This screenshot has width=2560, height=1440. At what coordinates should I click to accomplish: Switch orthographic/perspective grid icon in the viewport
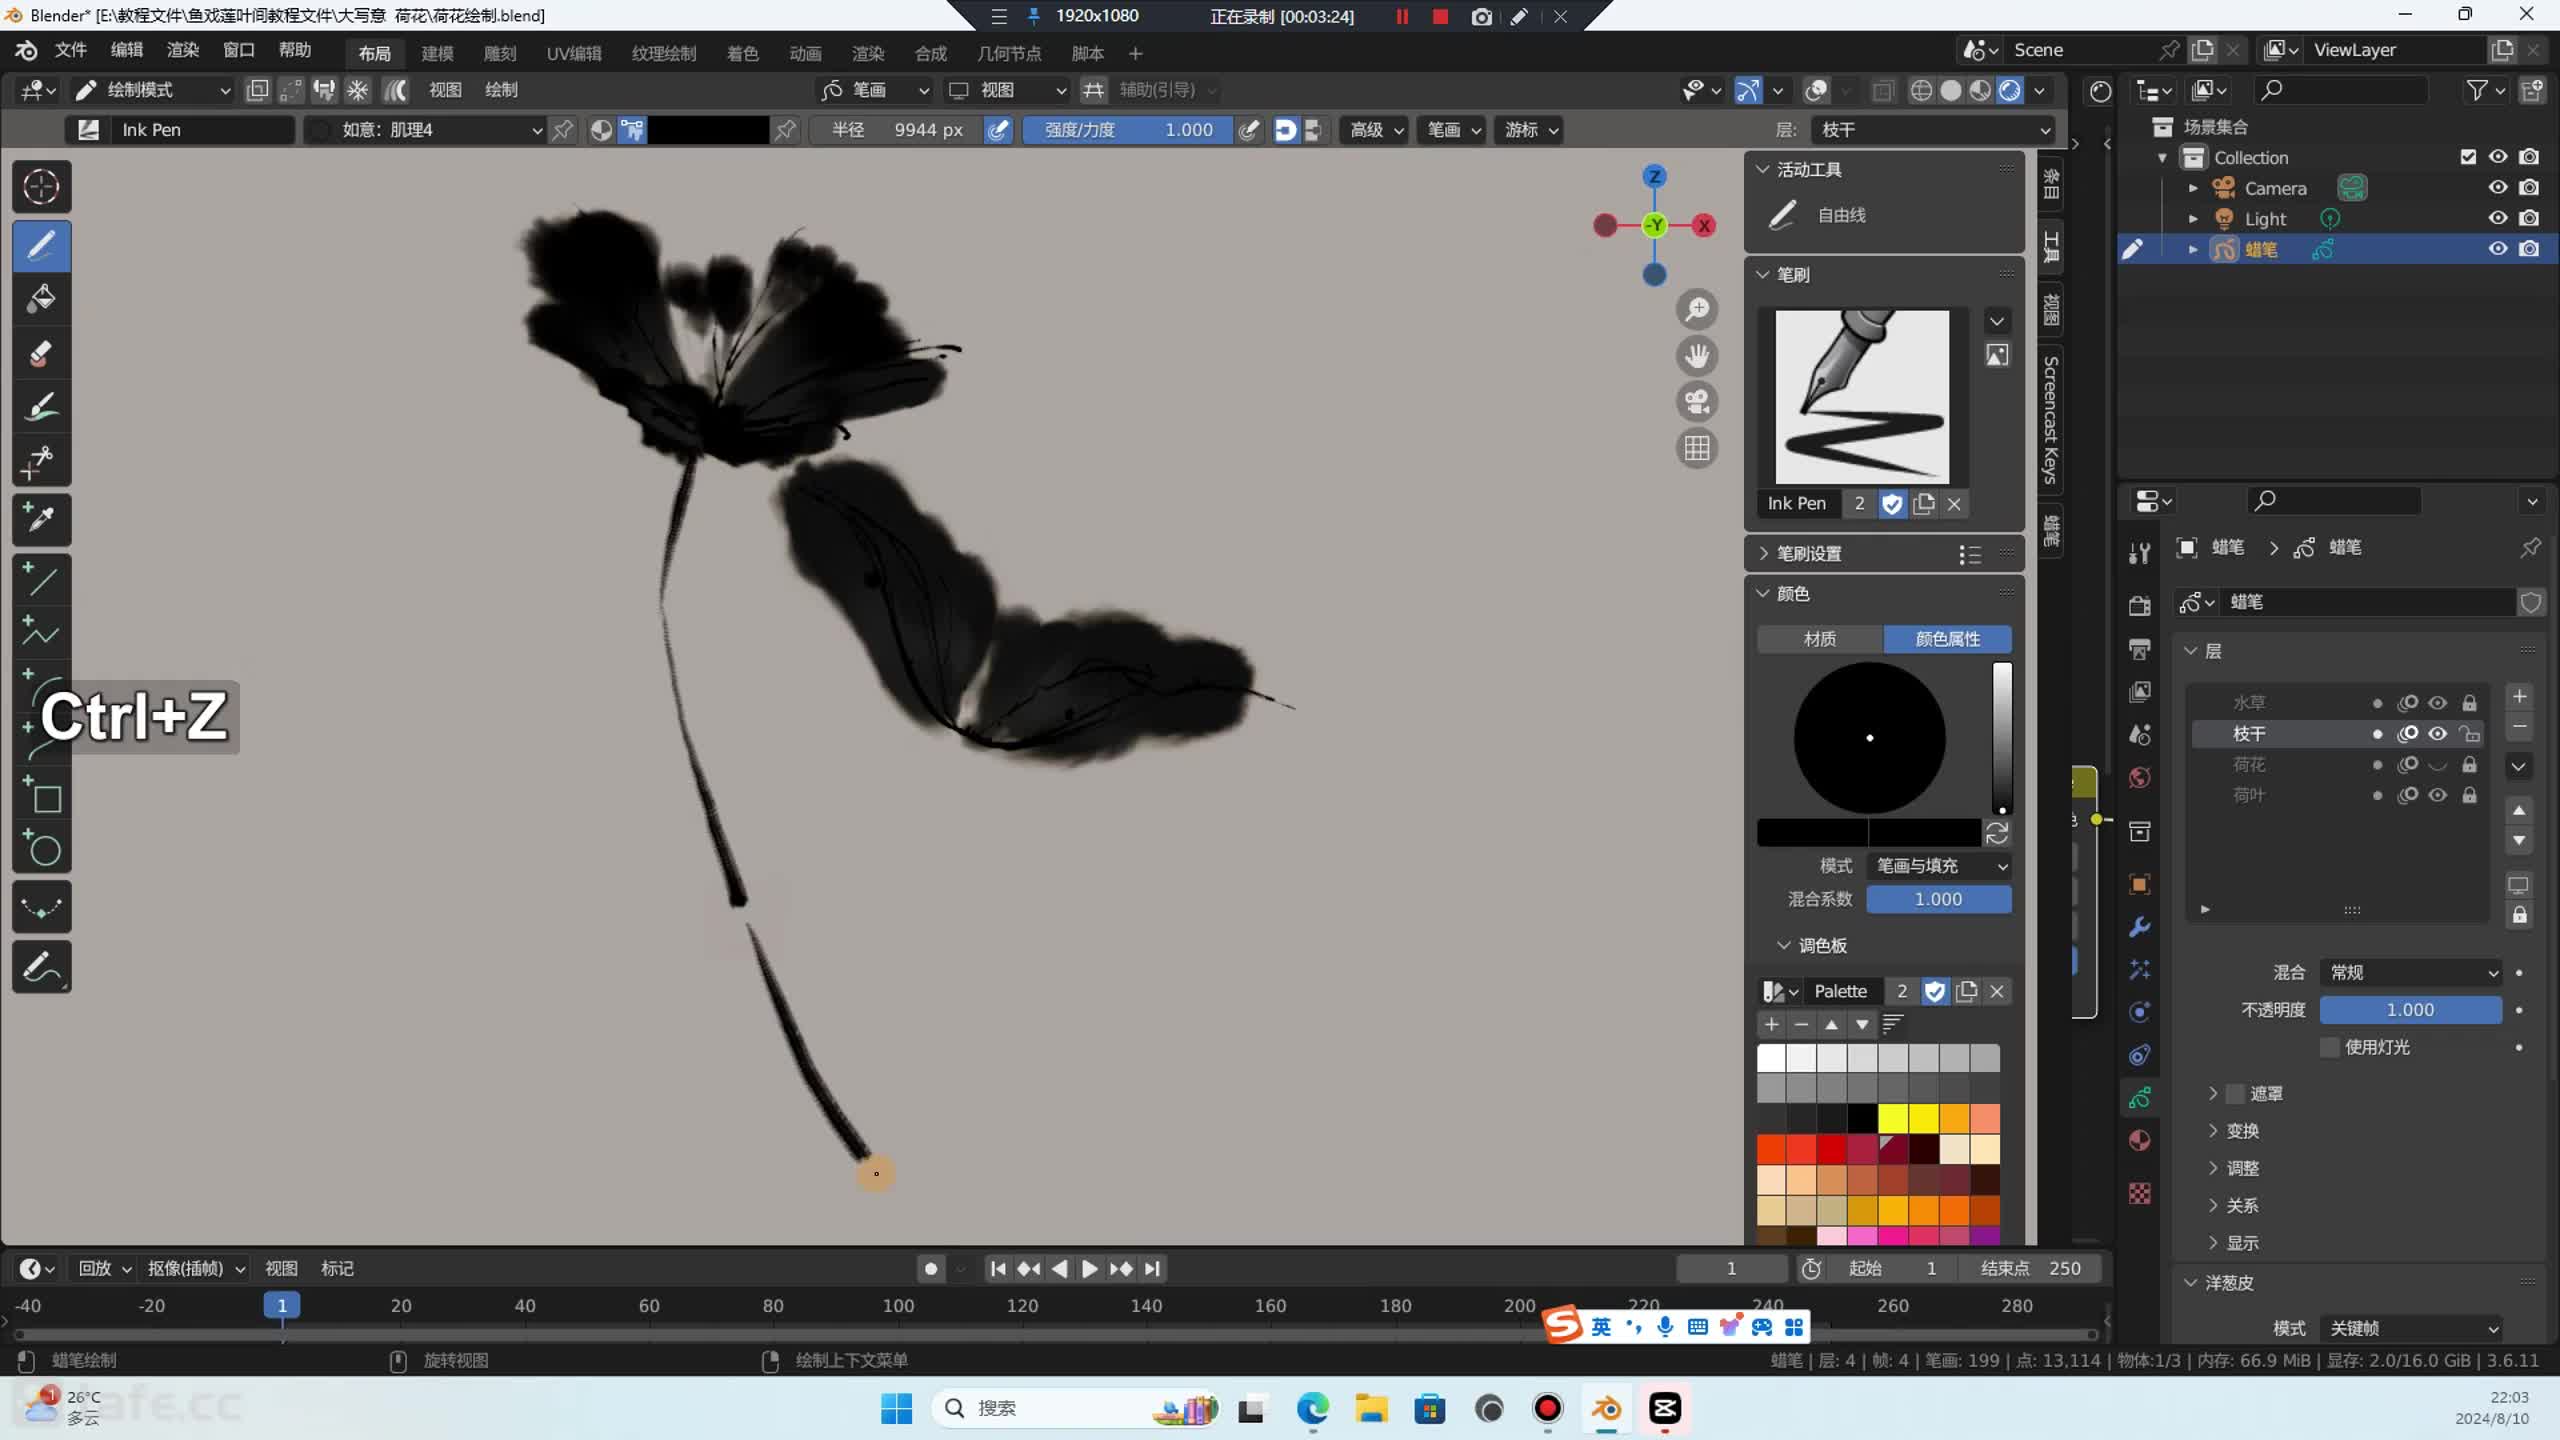(1697, 448)
